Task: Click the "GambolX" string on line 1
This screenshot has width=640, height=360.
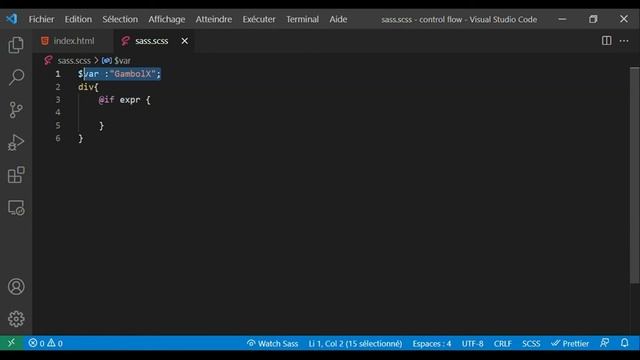Action: tap(132, 74)
